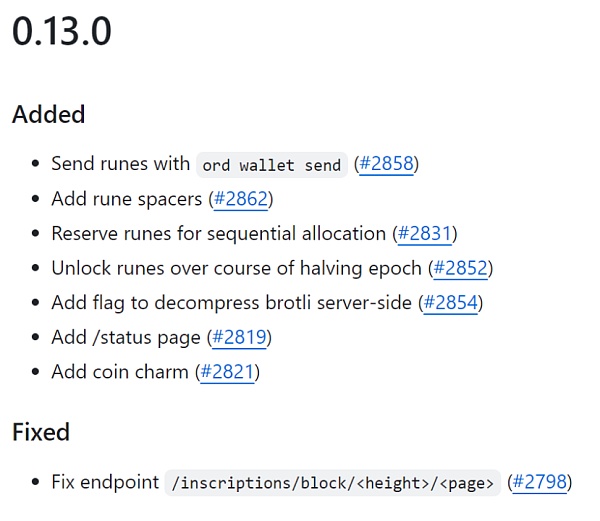Viewport: 600px width, 521px height.
Task: Click the 'Send runes with' text
Action: (120, 164)
